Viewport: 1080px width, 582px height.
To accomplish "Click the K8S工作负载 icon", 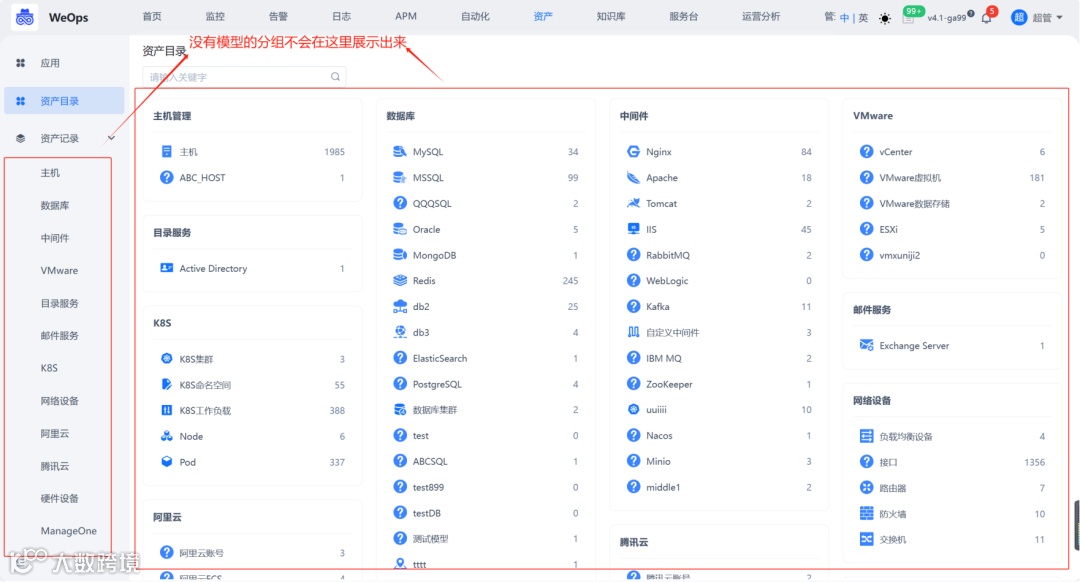I will point(166,410).
